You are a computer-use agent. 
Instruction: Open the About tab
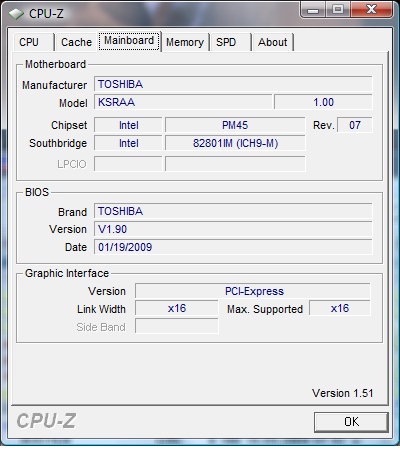273,42
